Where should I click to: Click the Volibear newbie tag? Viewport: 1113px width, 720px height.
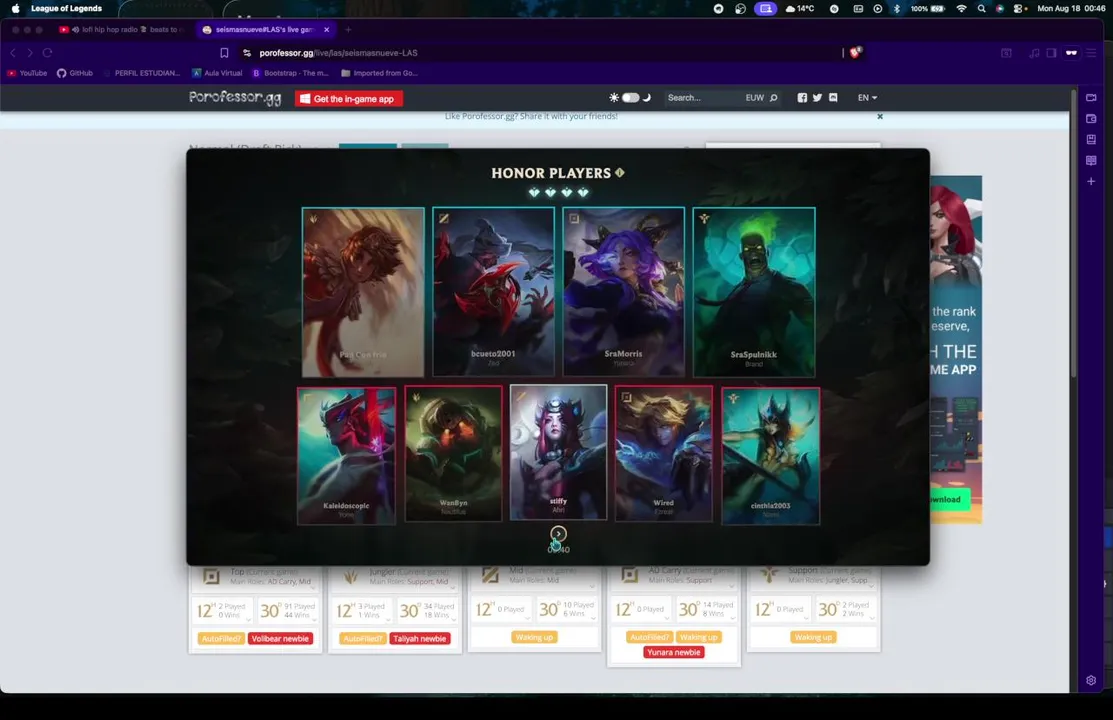[280, 638]
